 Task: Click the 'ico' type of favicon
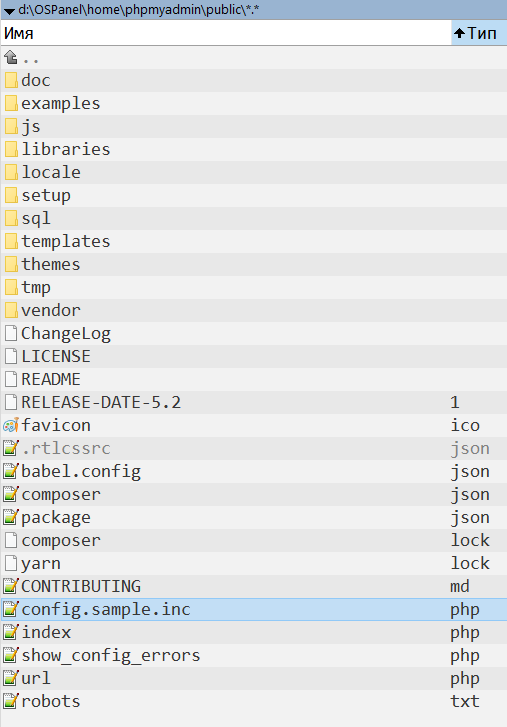465,425
